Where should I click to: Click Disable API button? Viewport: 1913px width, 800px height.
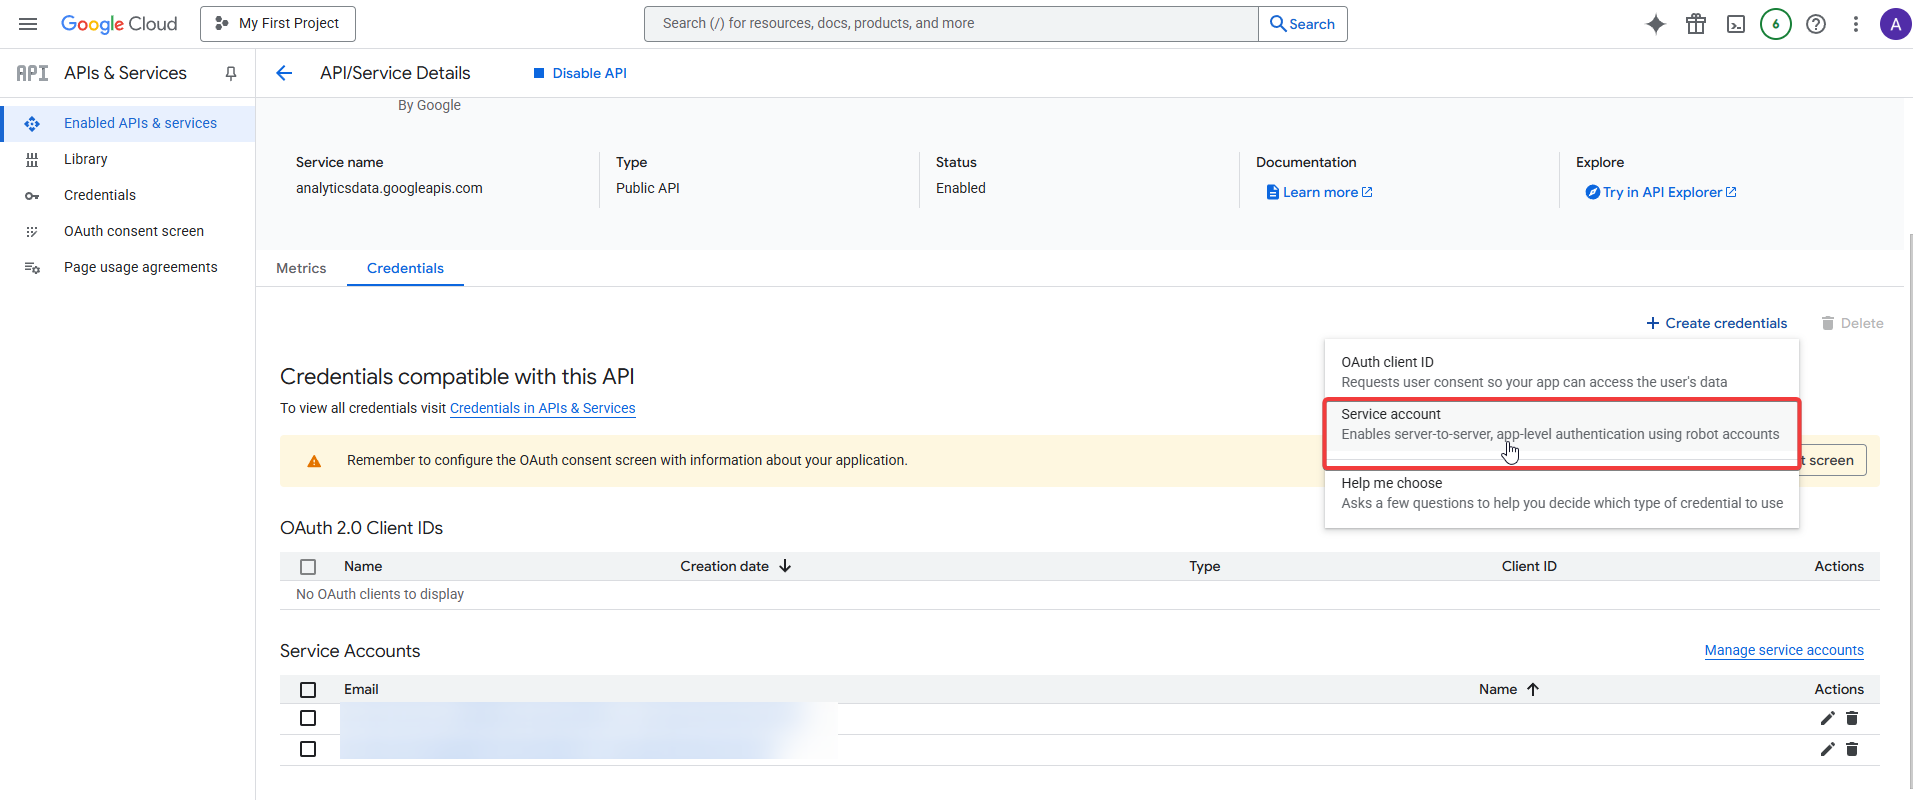tap(580, 73)
